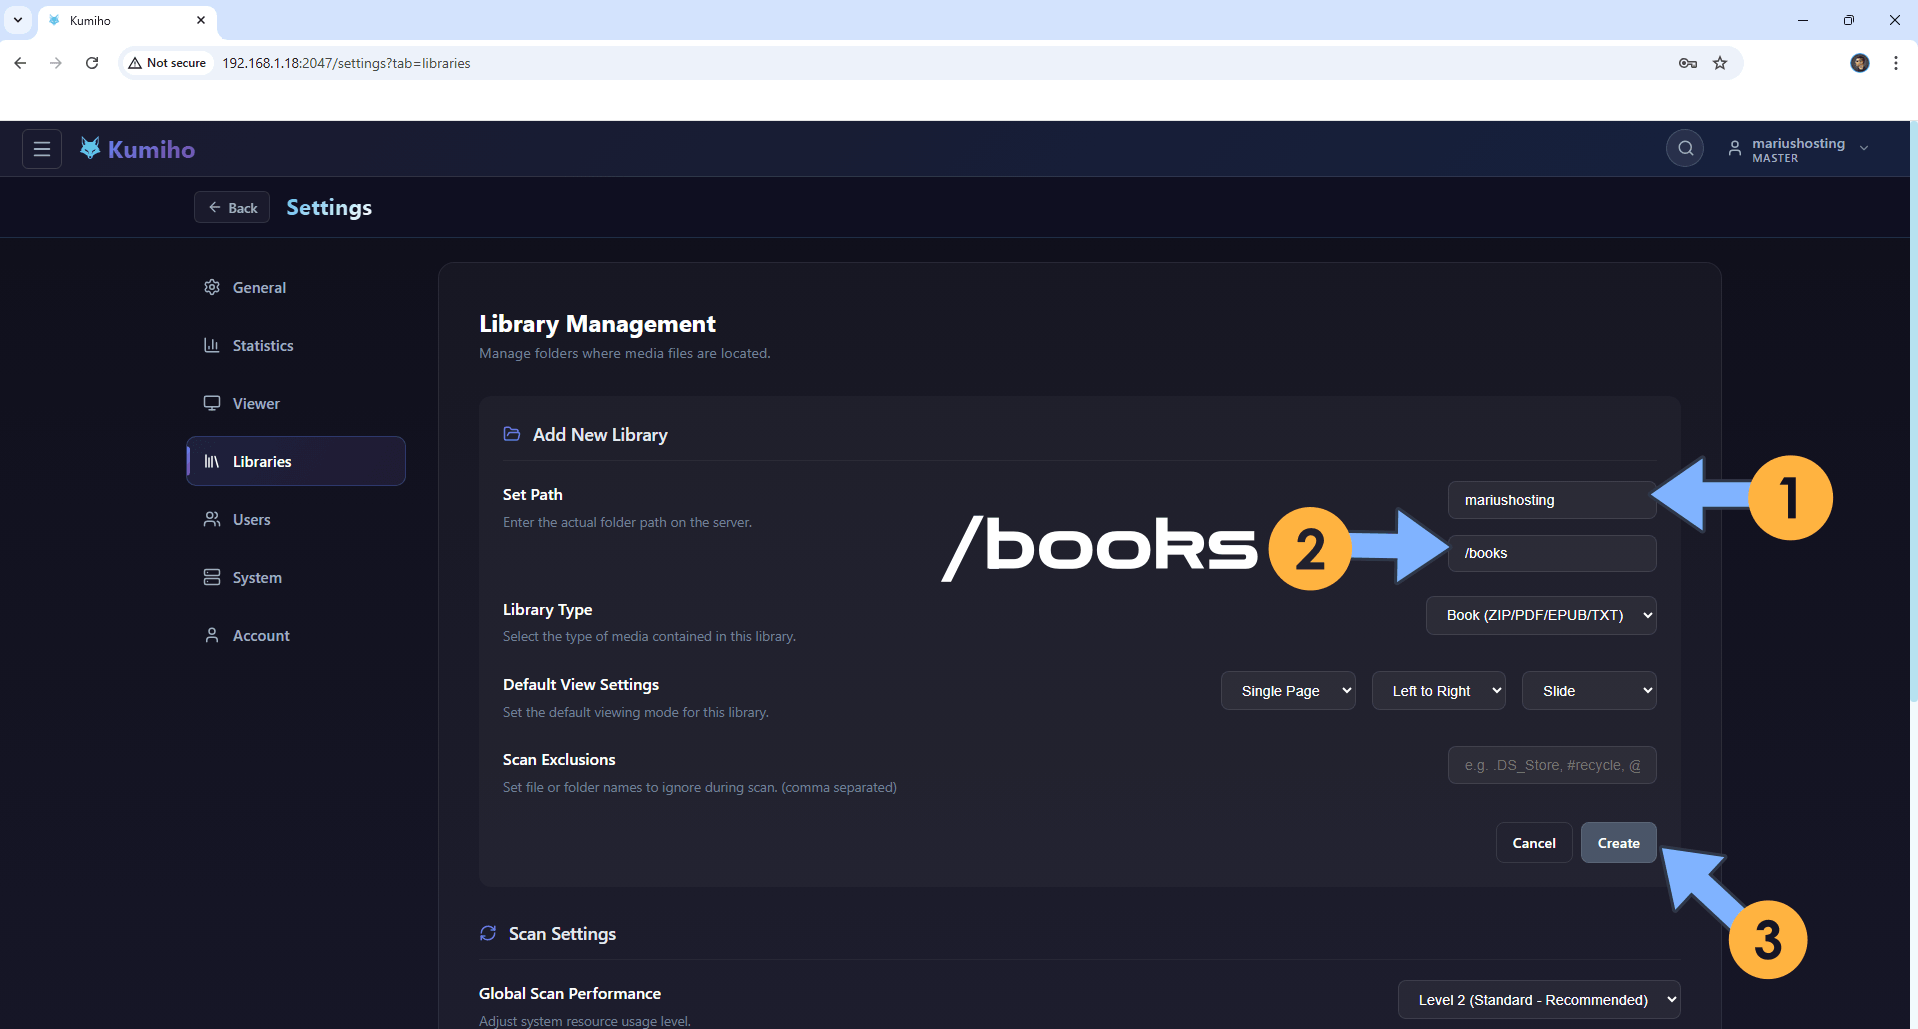Open Chrome's three-dot menu
This screenshot has width=1918, height=1029.
[1896, 63]
